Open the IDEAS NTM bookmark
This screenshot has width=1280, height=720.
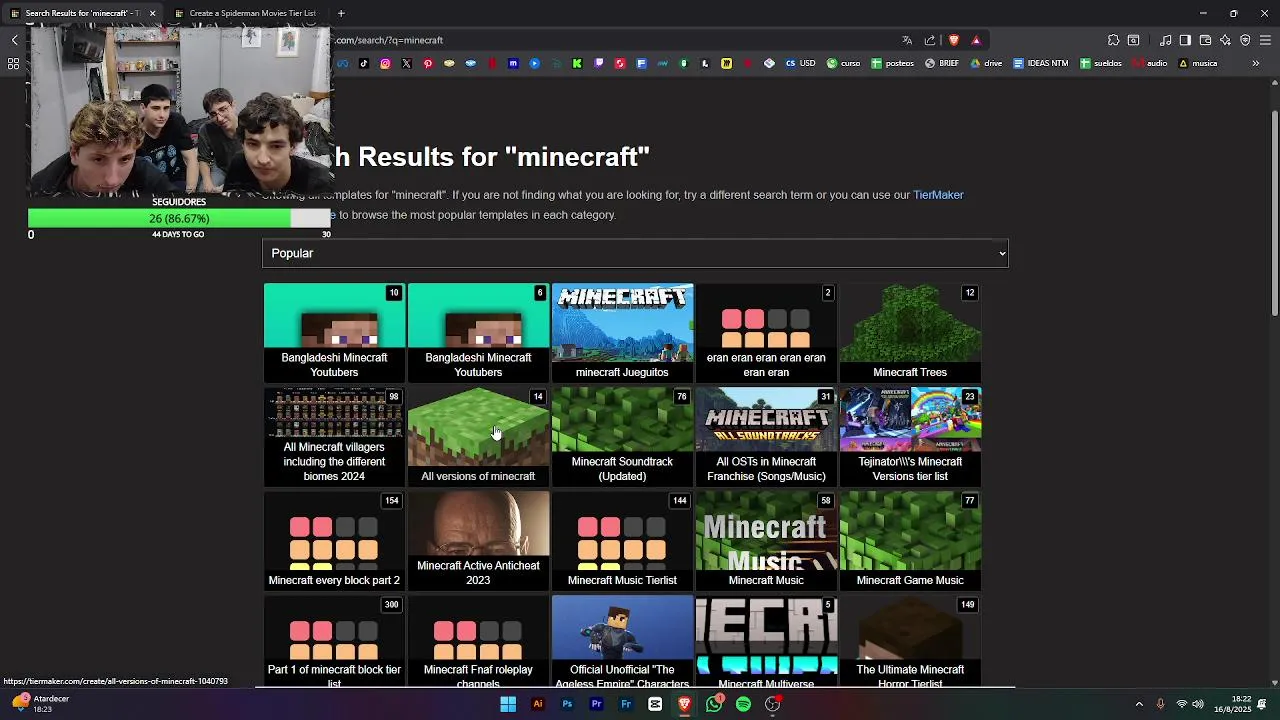(x=1041, y=63)
